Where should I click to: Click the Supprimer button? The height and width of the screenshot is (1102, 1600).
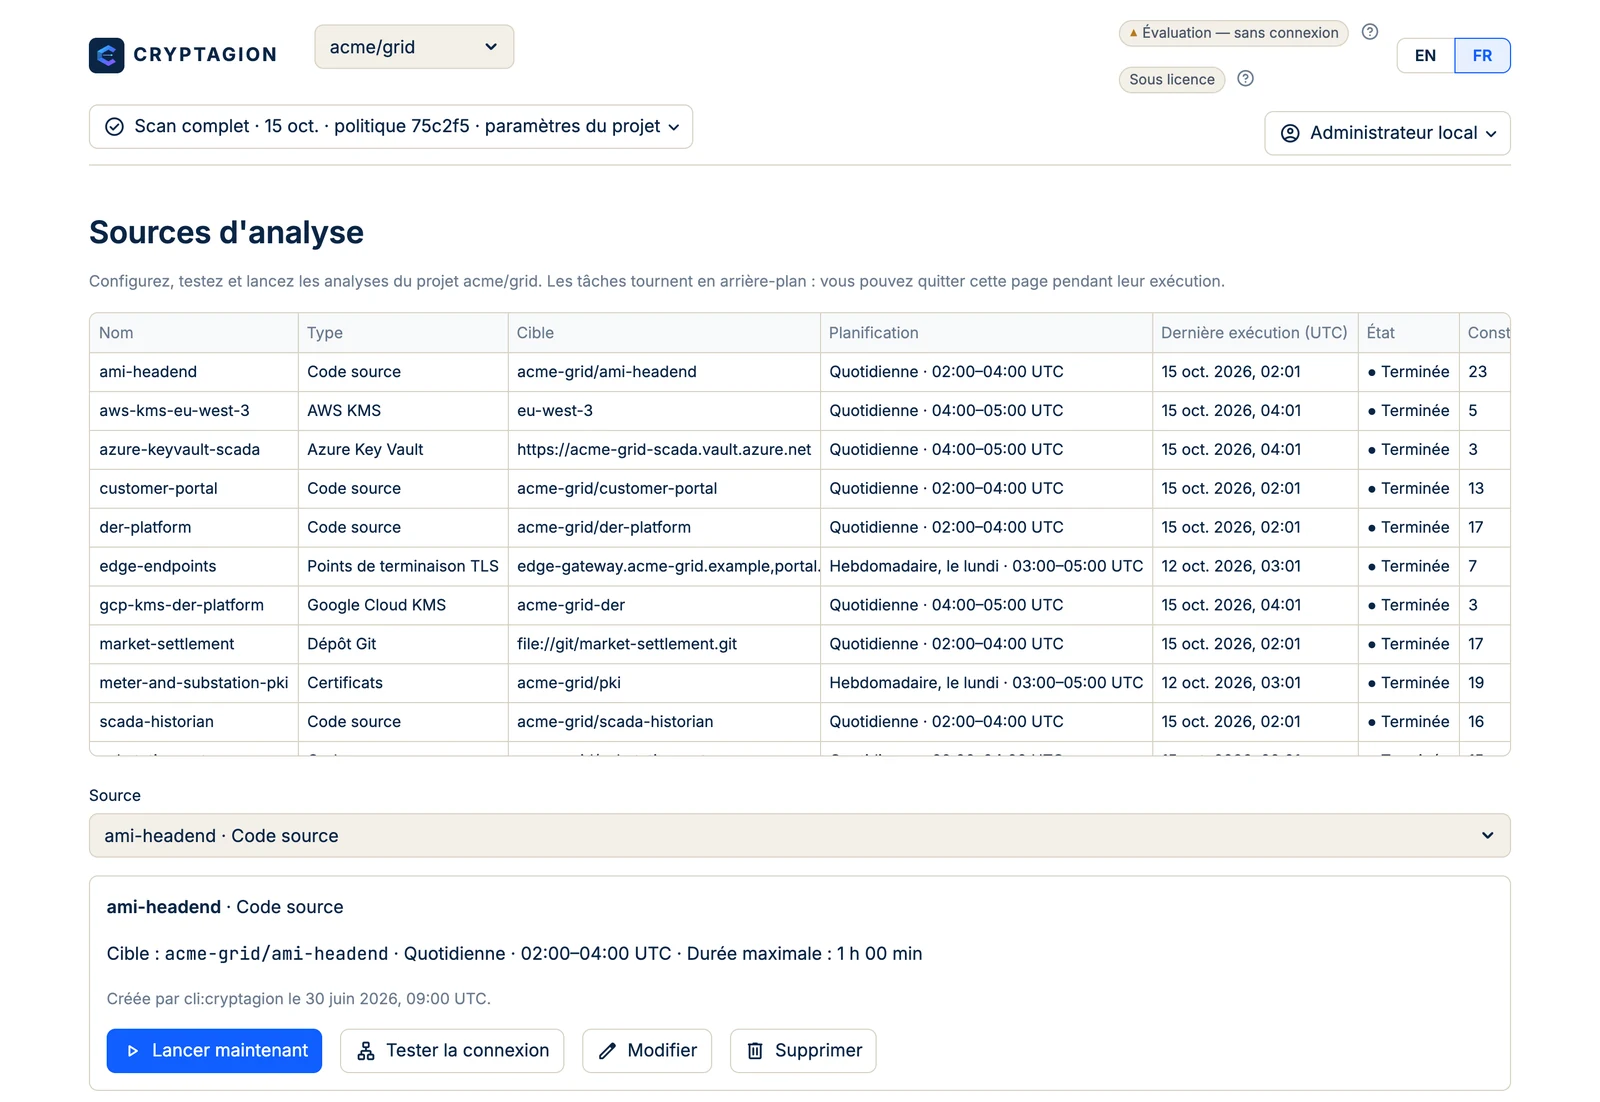coord(803,1051)
